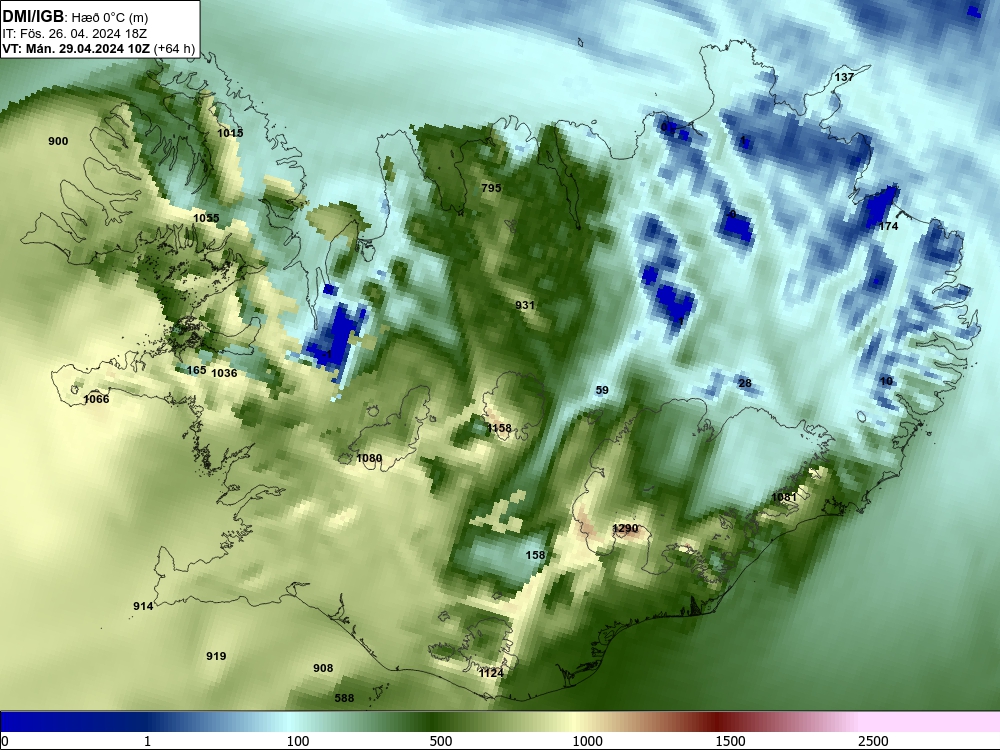Screen dimensions: 1000x750
Task: Select the map value '919'
Action: [216, 656]
